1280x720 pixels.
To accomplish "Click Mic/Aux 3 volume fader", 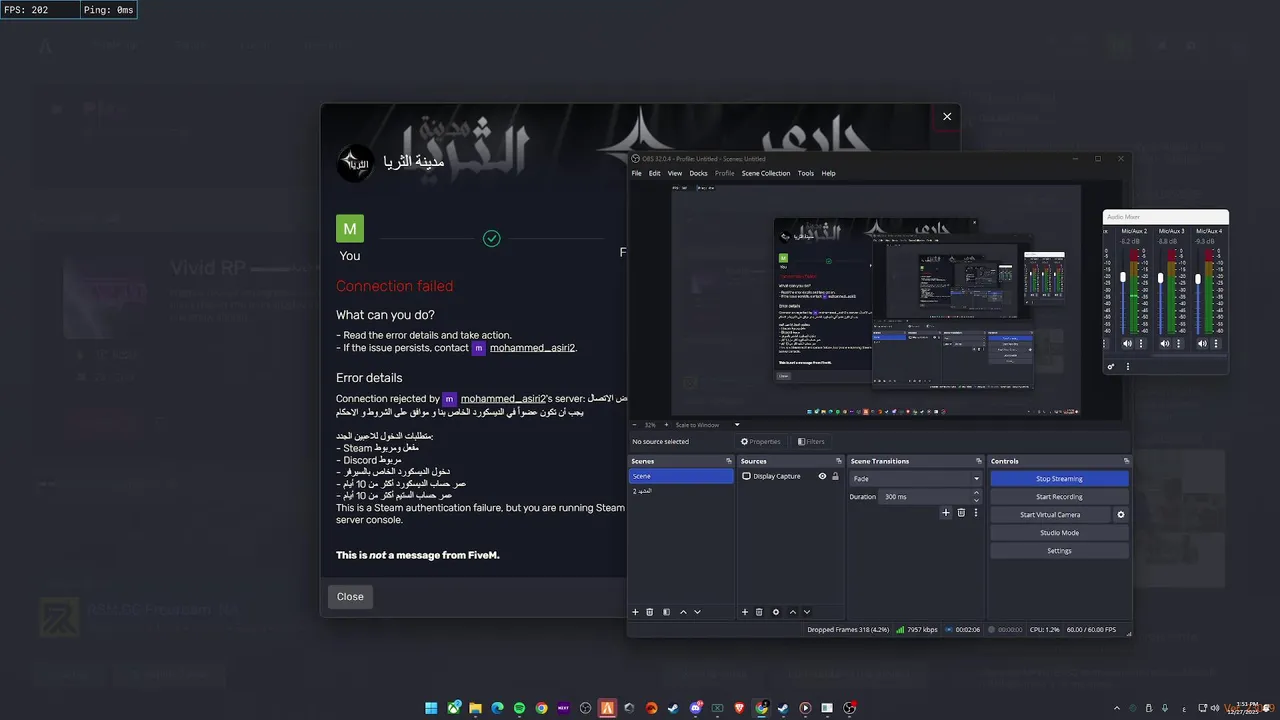I will pyautogui.click(x=1160, y=278).
